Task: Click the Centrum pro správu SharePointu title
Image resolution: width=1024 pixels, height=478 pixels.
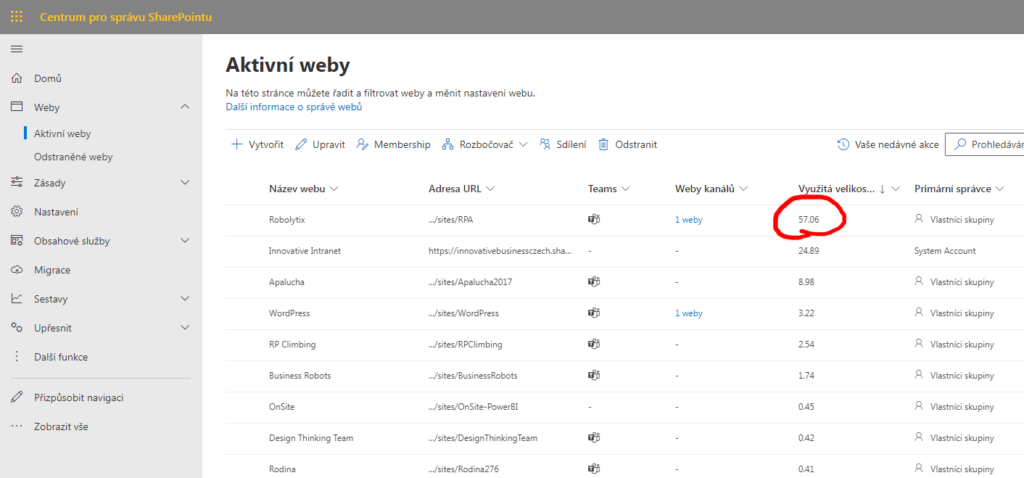Action: click(126, 17)
